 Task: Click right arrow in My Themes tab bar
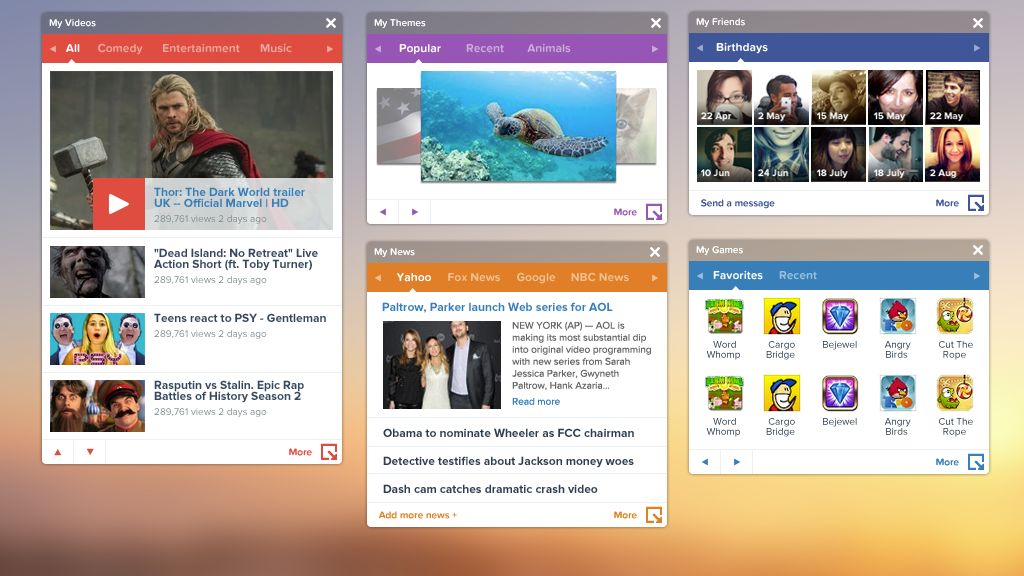[654, 48]
